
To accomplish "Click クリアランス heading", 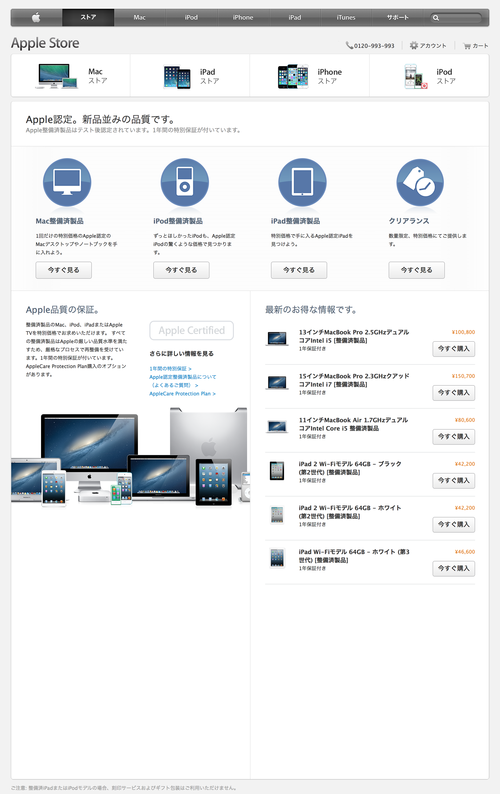I will [x=409, y=221].
